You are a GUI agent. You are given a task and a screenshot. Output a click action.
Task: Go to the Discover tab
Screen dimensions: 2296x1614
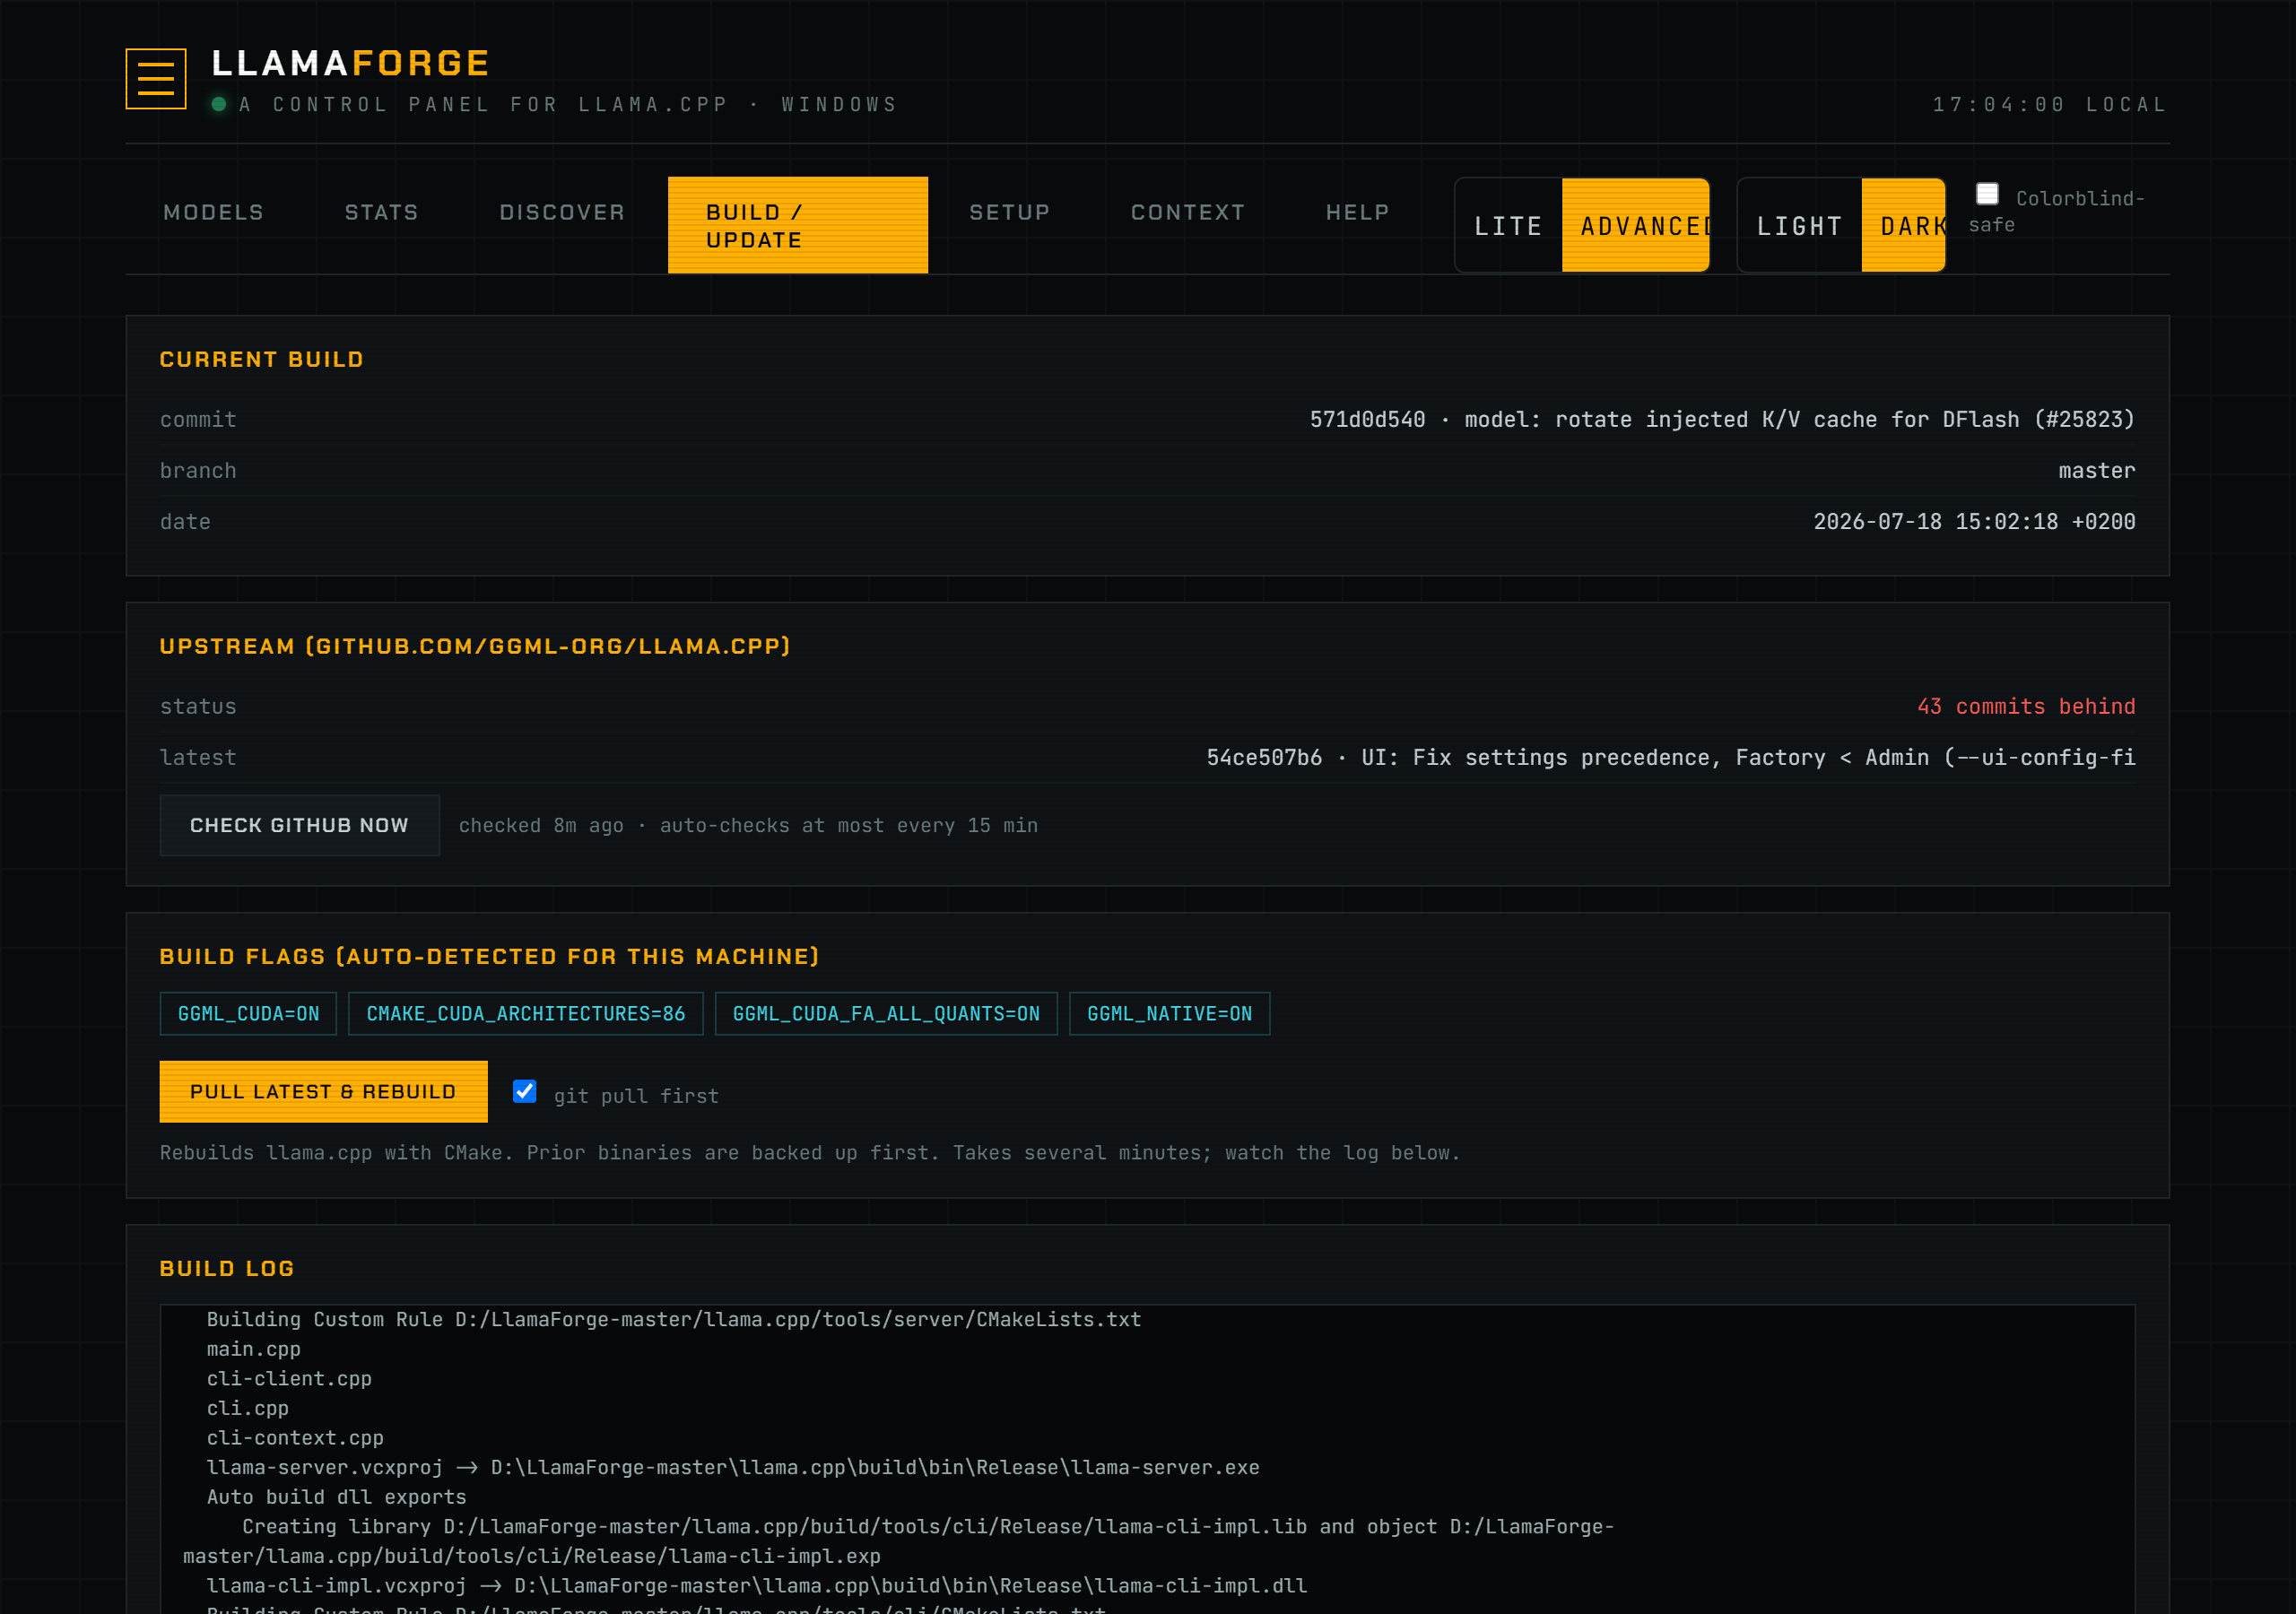click(563, 212)
